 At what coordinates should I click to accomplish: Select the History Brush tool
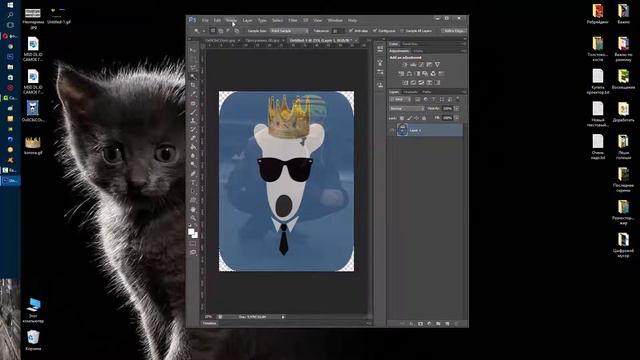[x=193, y=129]
